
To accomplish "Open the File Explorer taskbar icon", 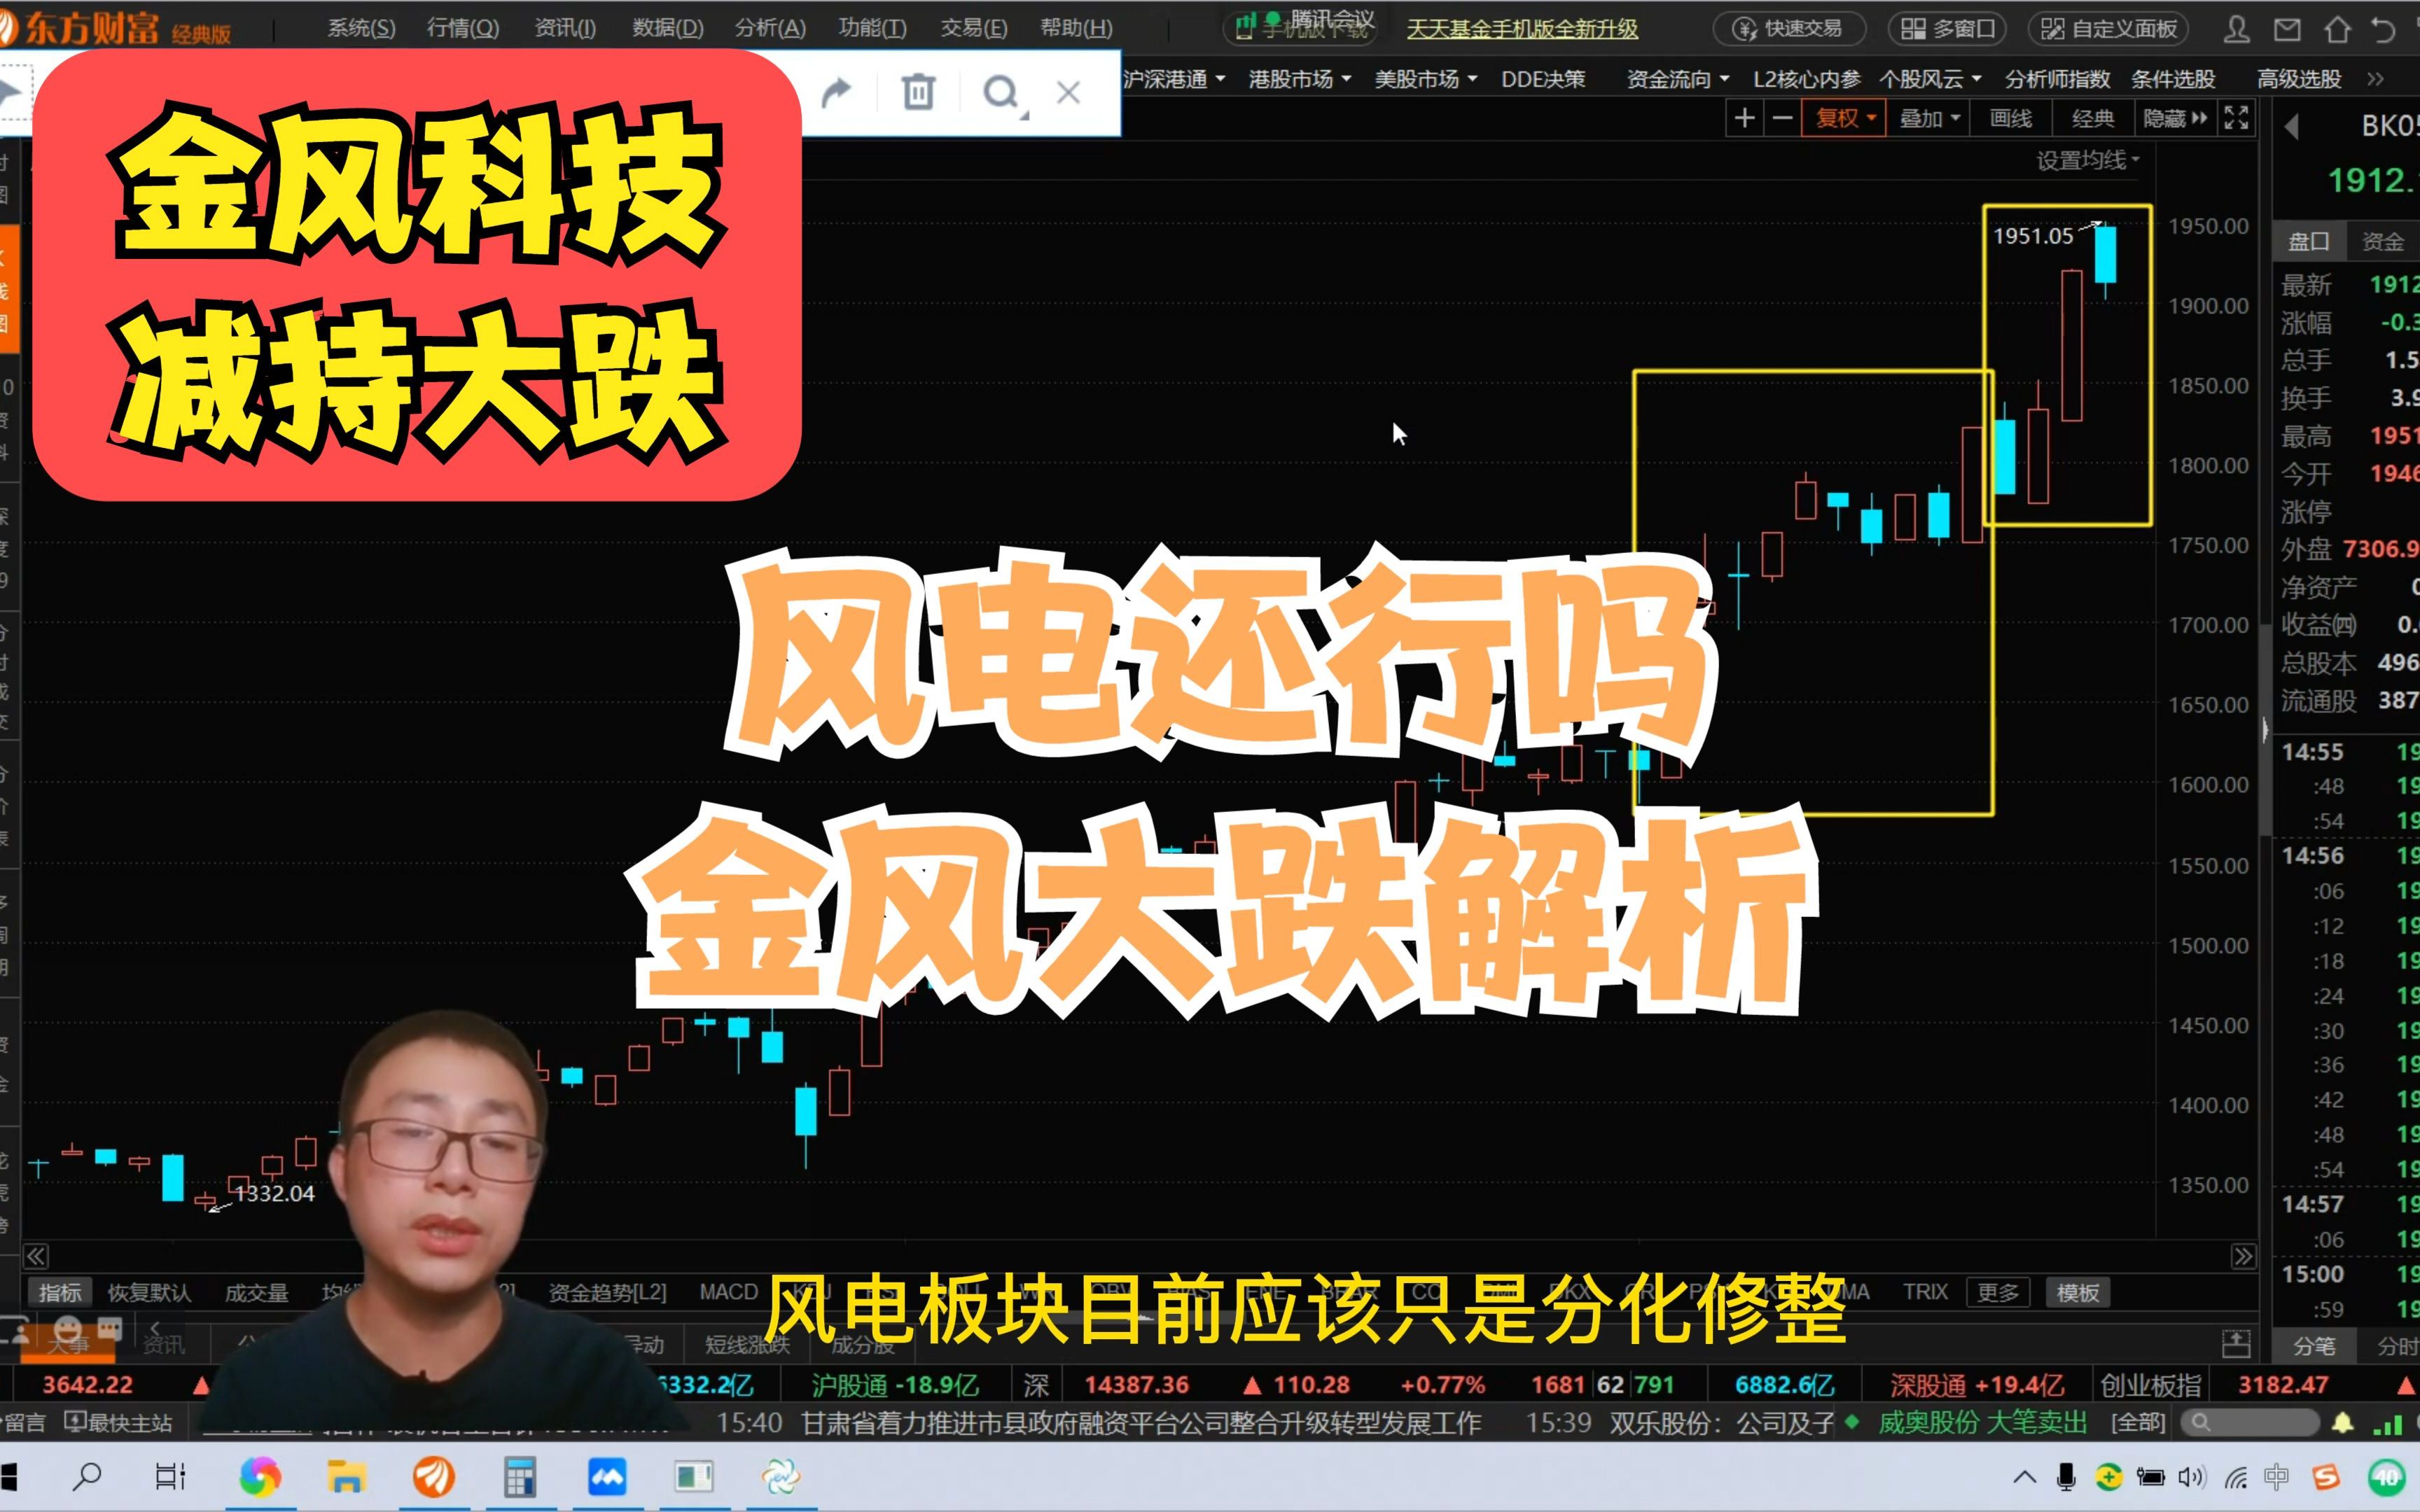I will [346, 1476].
